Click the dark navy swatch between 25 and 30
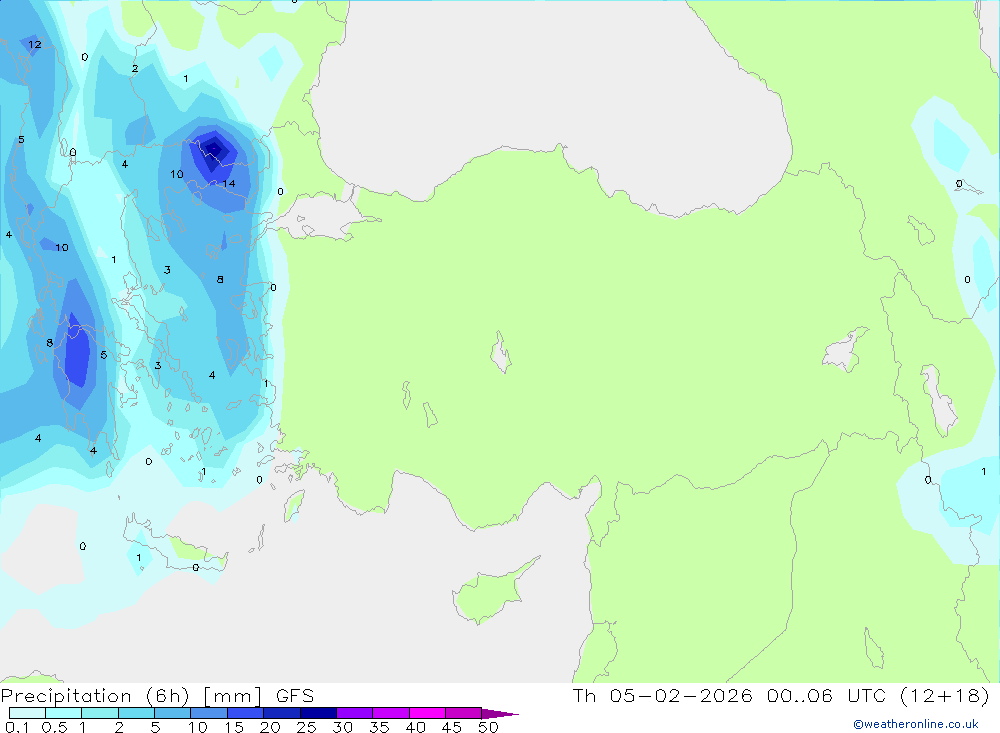This screenshot has height=733, width=1000. pyautogui.click(x=318, y=713)
